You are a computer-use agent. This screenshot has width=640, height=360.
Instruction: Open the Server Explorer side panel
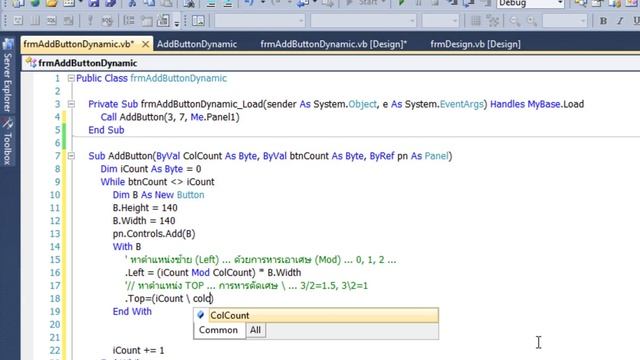click(x=8, y=76)
